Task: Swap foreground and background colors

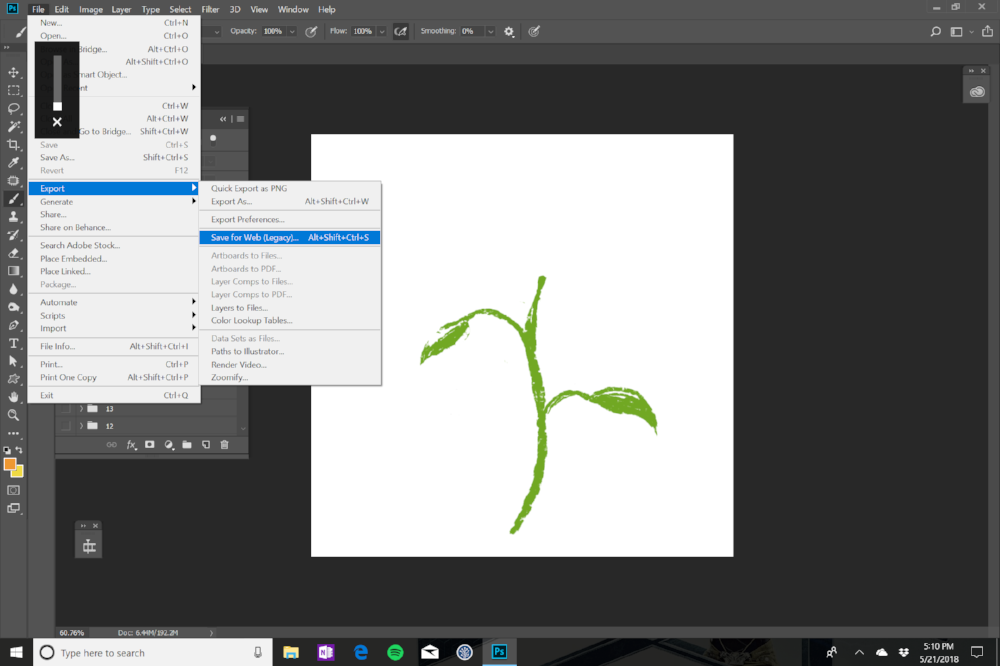Action: pyautogui.click(x=19, y=450)
